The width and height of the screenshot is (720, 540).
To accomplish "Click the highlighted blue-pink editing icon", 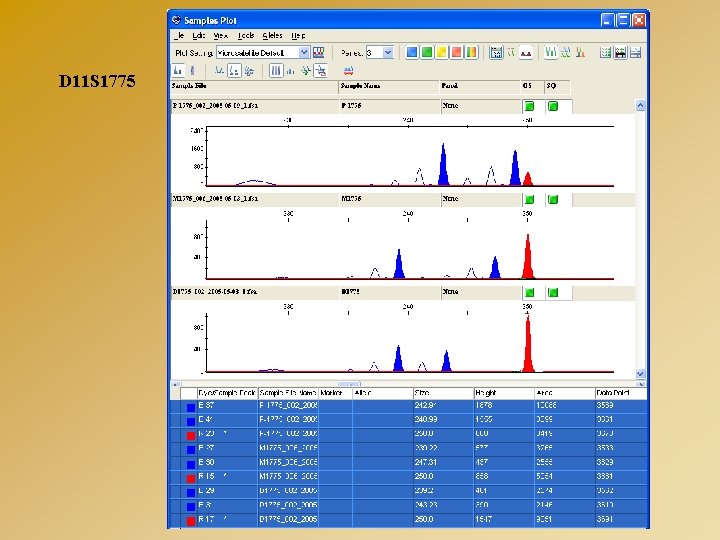I will [321, 71].
